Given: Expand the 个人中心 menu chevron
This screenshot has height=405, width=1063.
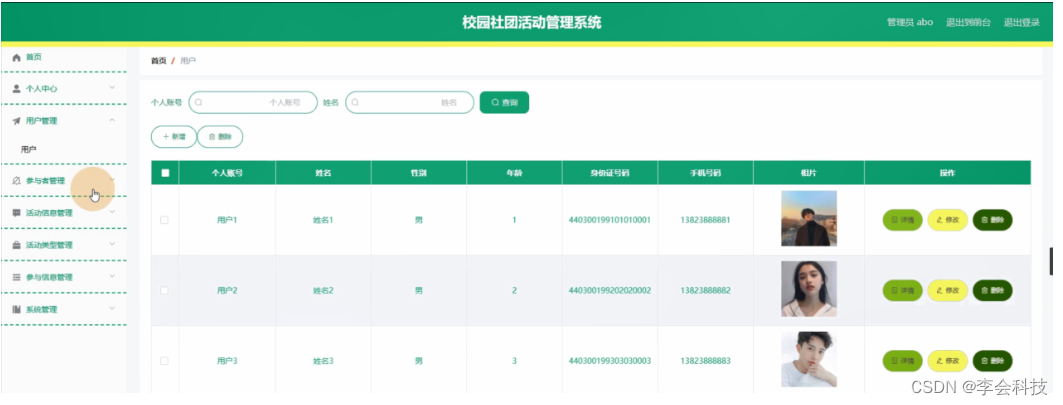Looking at the screenshot, I should pyautogui.click(x=113, y=88).
